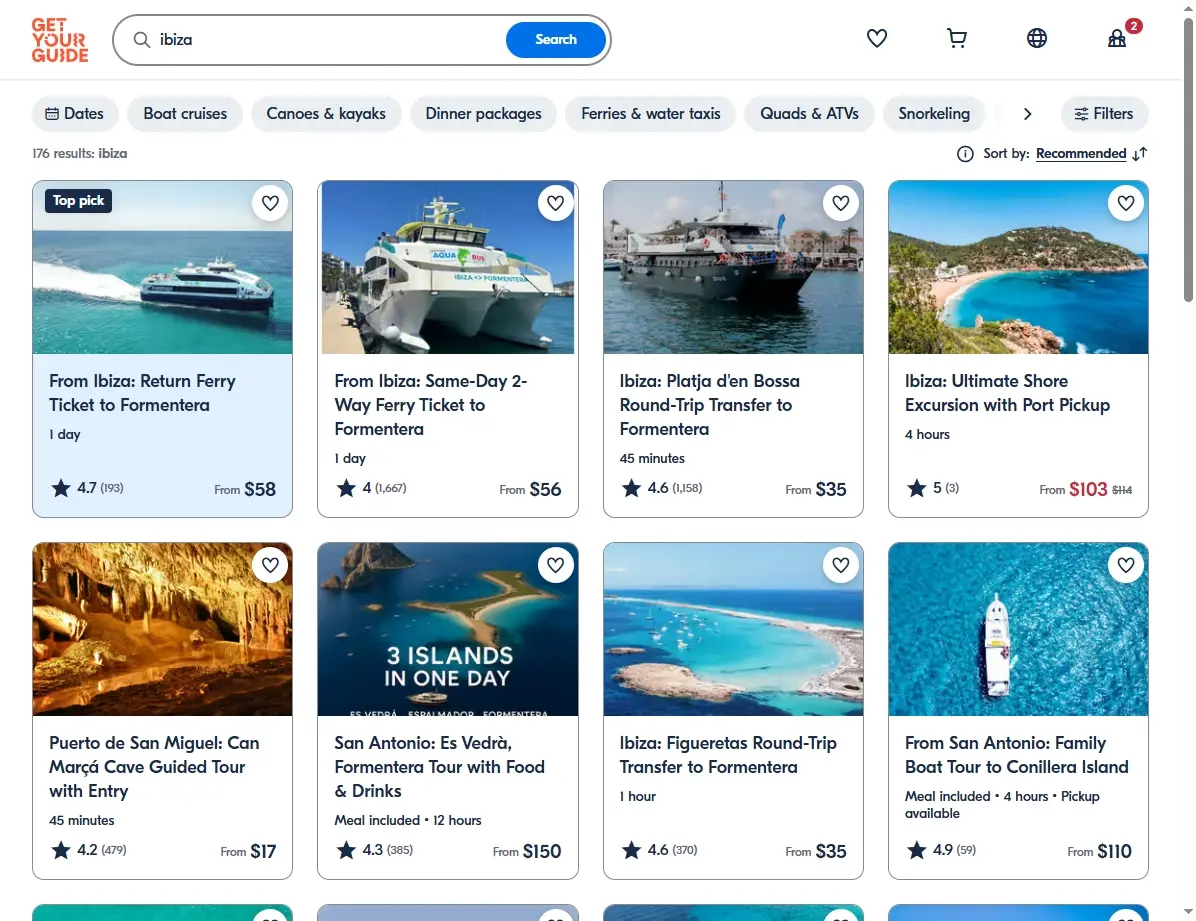
Task: Favorite the Ultimate Shore Excursion card
Action: click(1126, 203)
